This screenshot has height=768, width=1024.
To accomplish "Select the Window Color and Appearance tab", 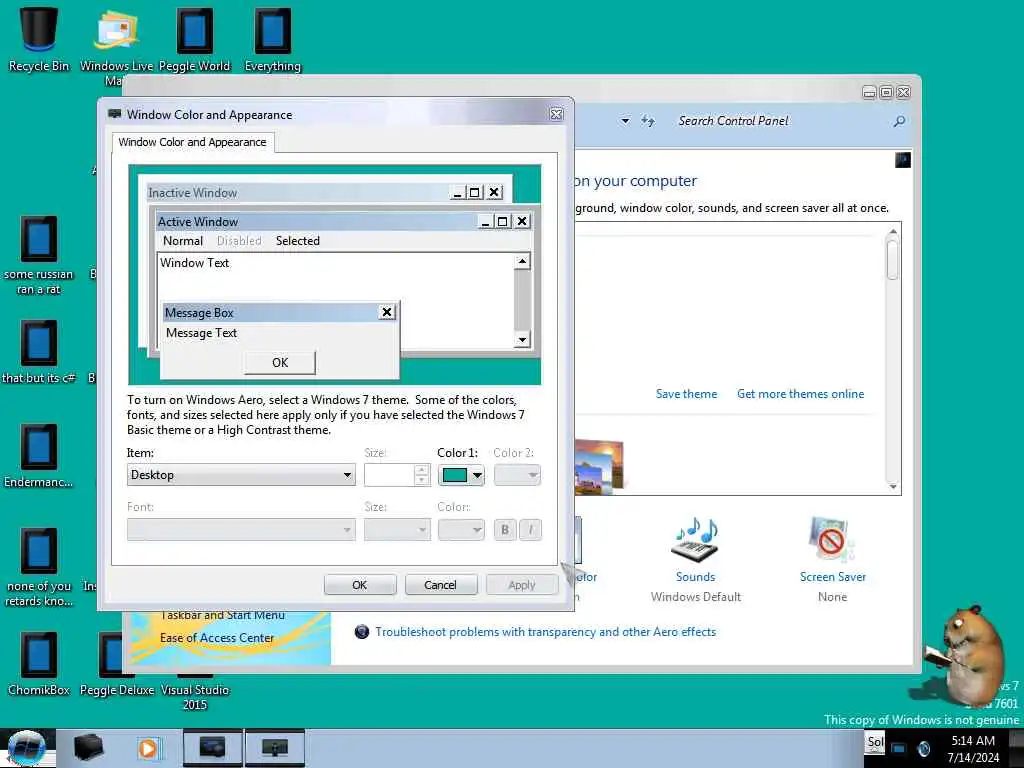I will tap(193, 142).
